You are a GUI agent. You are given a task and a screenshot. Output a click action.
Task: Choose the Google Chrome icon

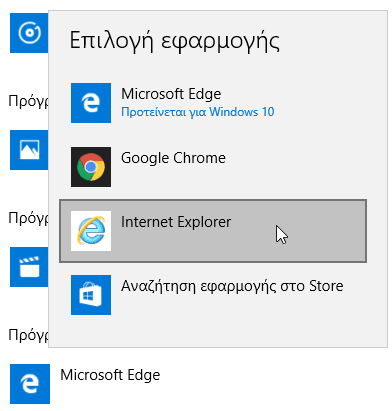(x=91, y=167)
